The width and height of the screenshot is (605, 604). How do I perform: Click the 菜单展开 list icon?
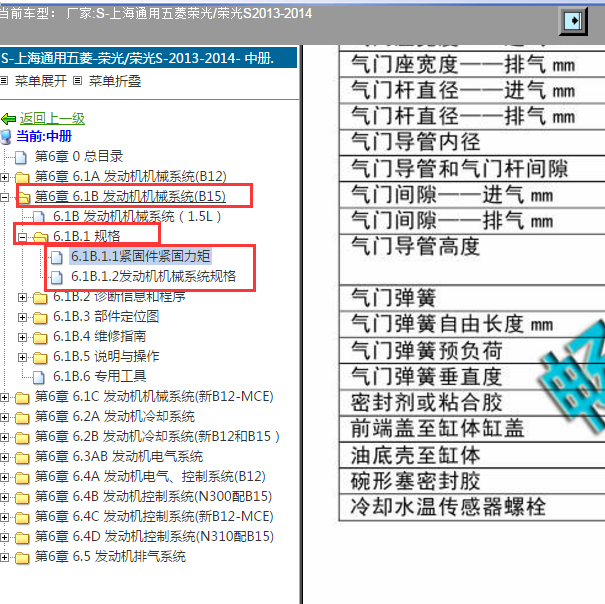pos(4,81)
